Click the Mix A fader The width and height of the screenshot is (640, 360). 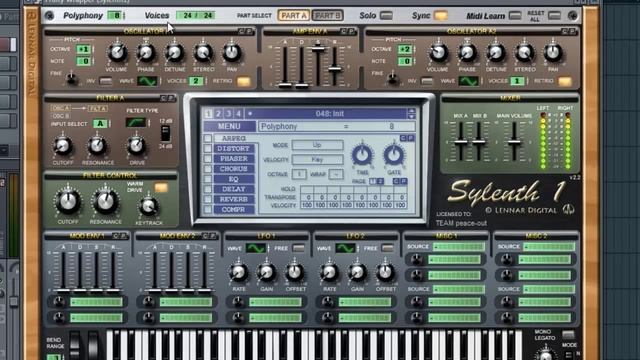pos(461,142)
